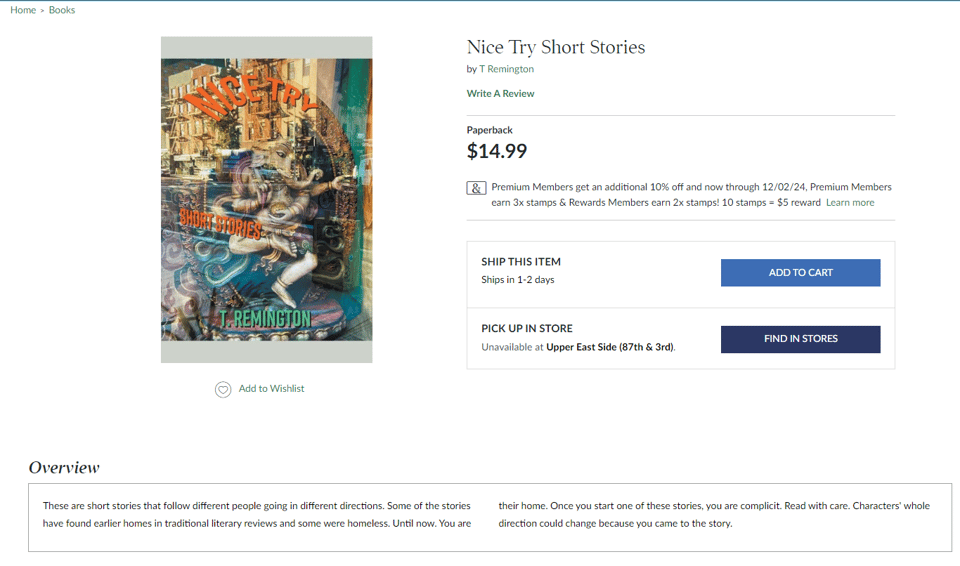960x566 pixels.
Task: Click the ampersand rewards badge icon
Action: [476, 188]
